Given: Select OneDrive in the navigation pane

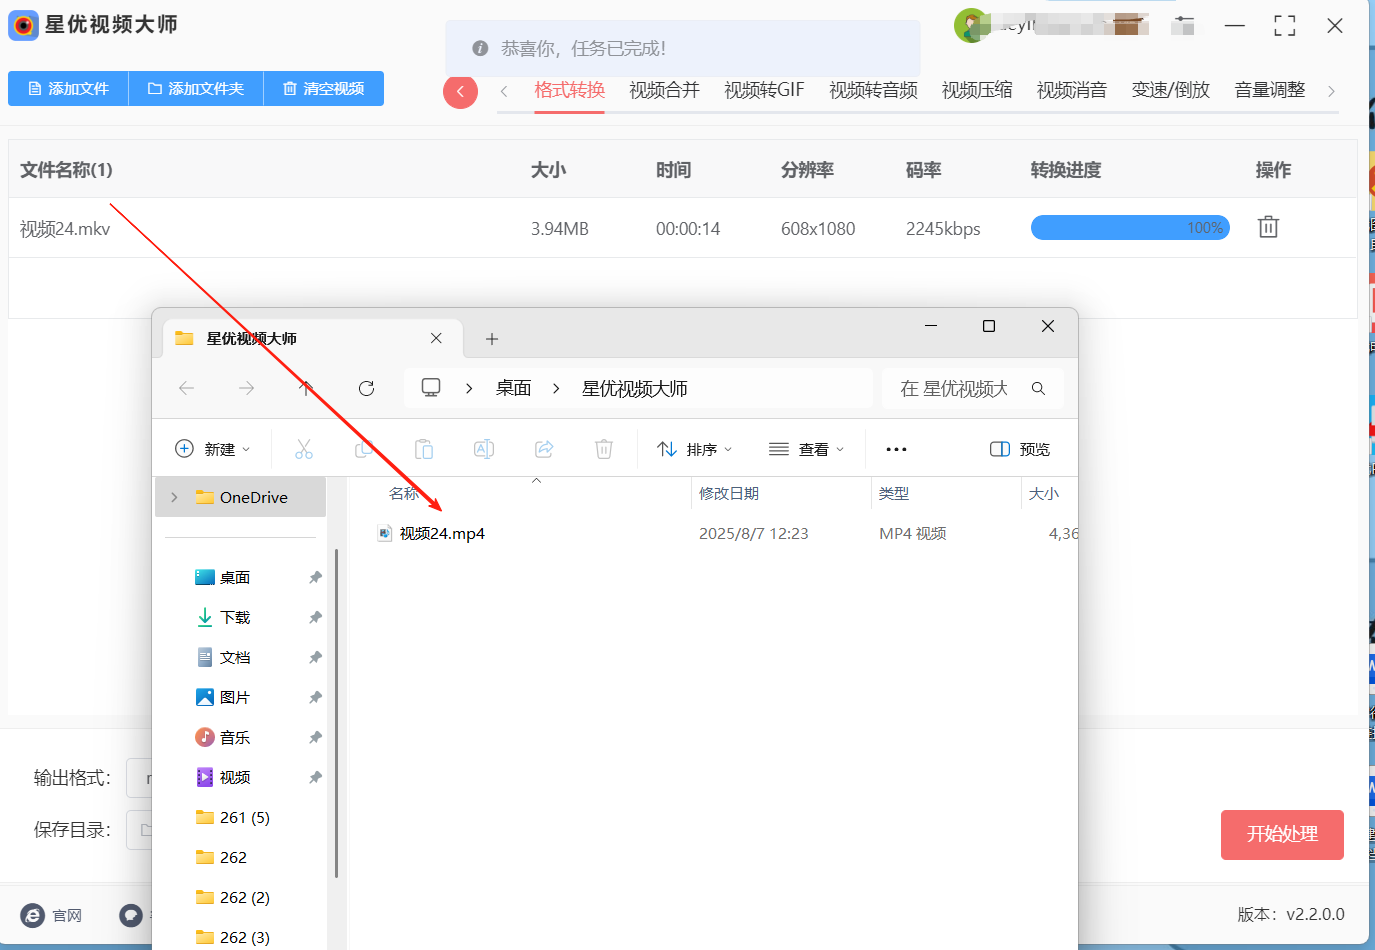Looking at the screenshot, I should [x=241, y=497].
